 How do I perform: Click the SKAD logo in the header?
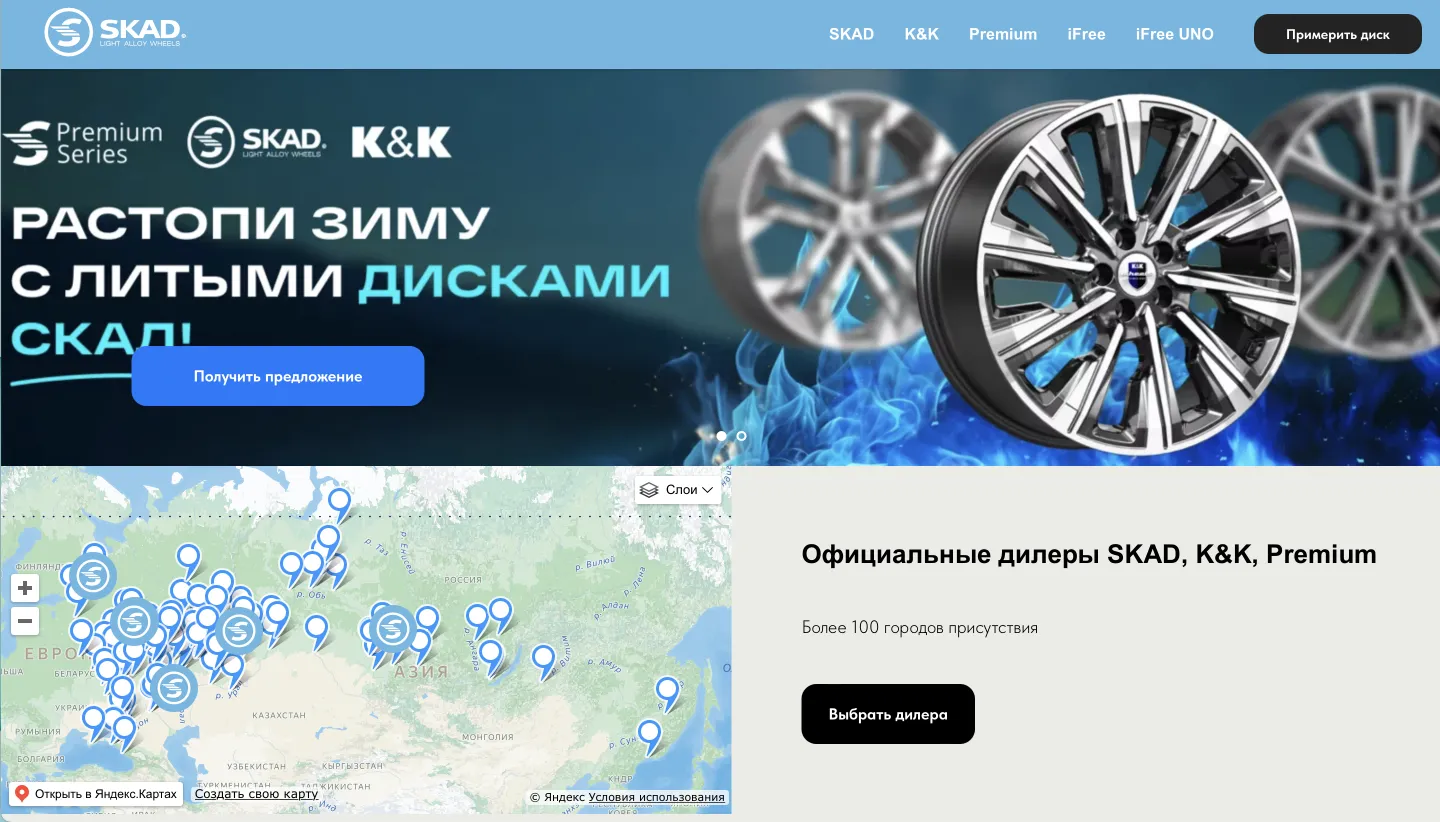pos(115,33)
